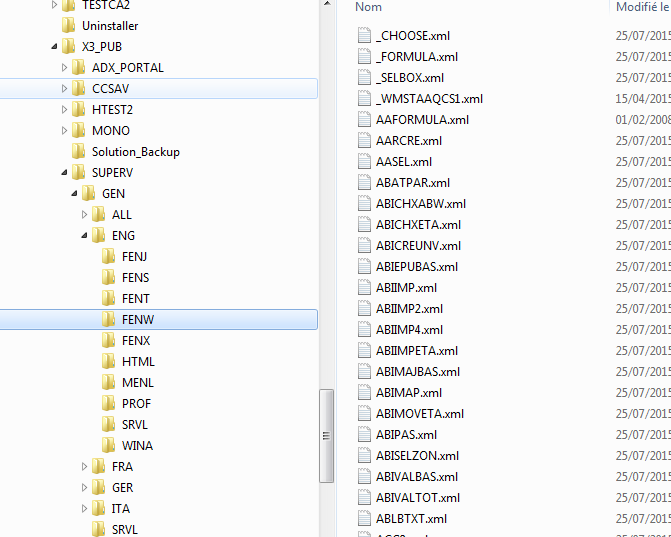Click the CCSAV folder icon
Image resolution: width=671 pixels, height=537 pixels.
(x=79, y=89)
